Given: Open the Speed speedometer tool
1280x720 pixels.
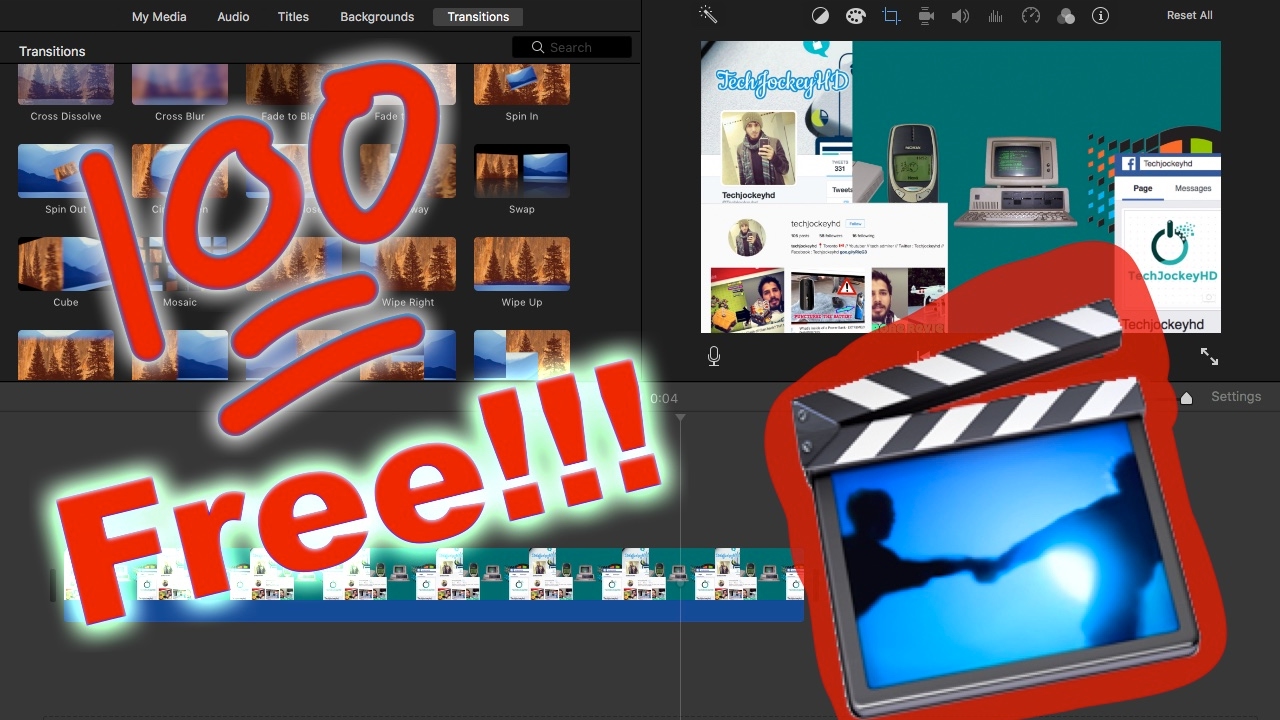Looking at the screenshot, I should point(1031,16).
